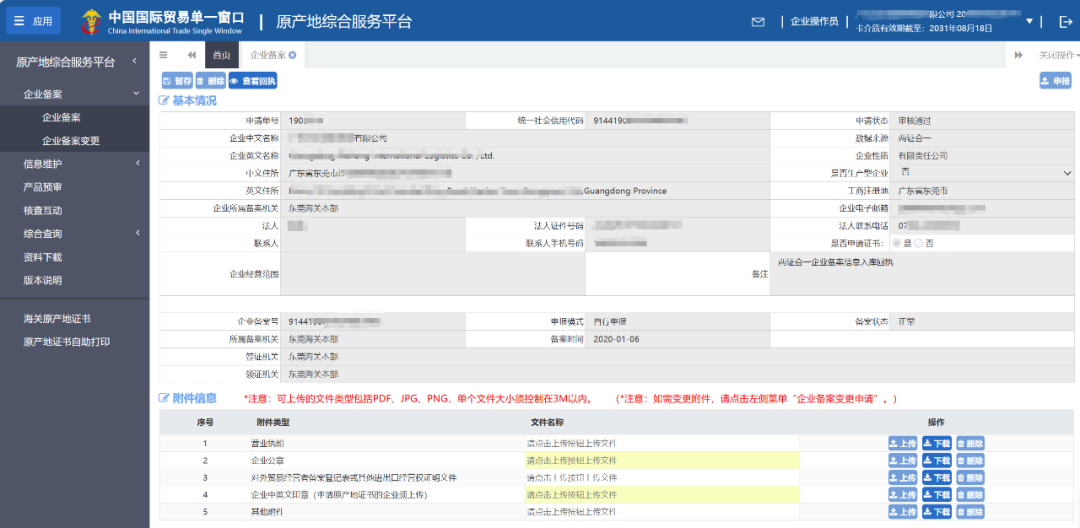Collapse the 原产地综合服务平台 sidebar header
Image resolution: width=1080 pixels, height=528 pixels.
coord(74,62)
